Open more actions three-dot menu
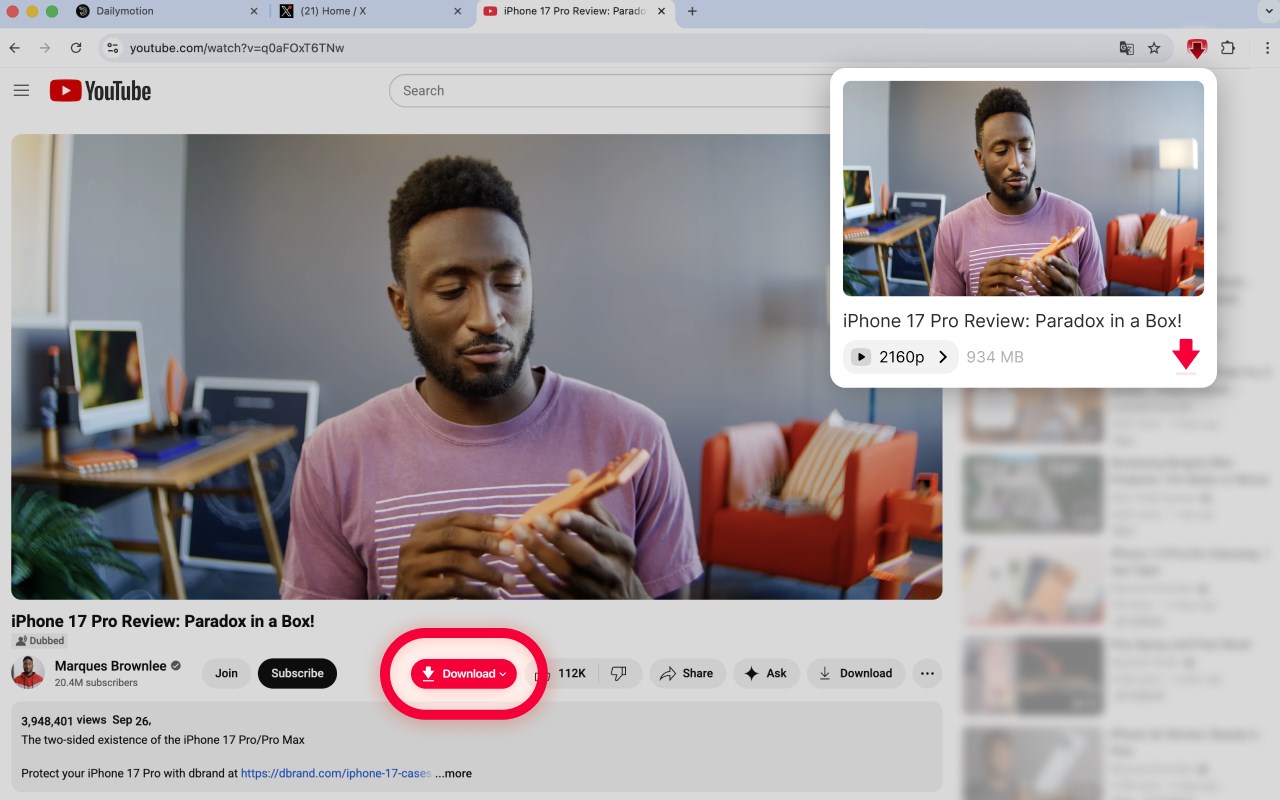1280x800 pixels. click(x=927, y=674)
